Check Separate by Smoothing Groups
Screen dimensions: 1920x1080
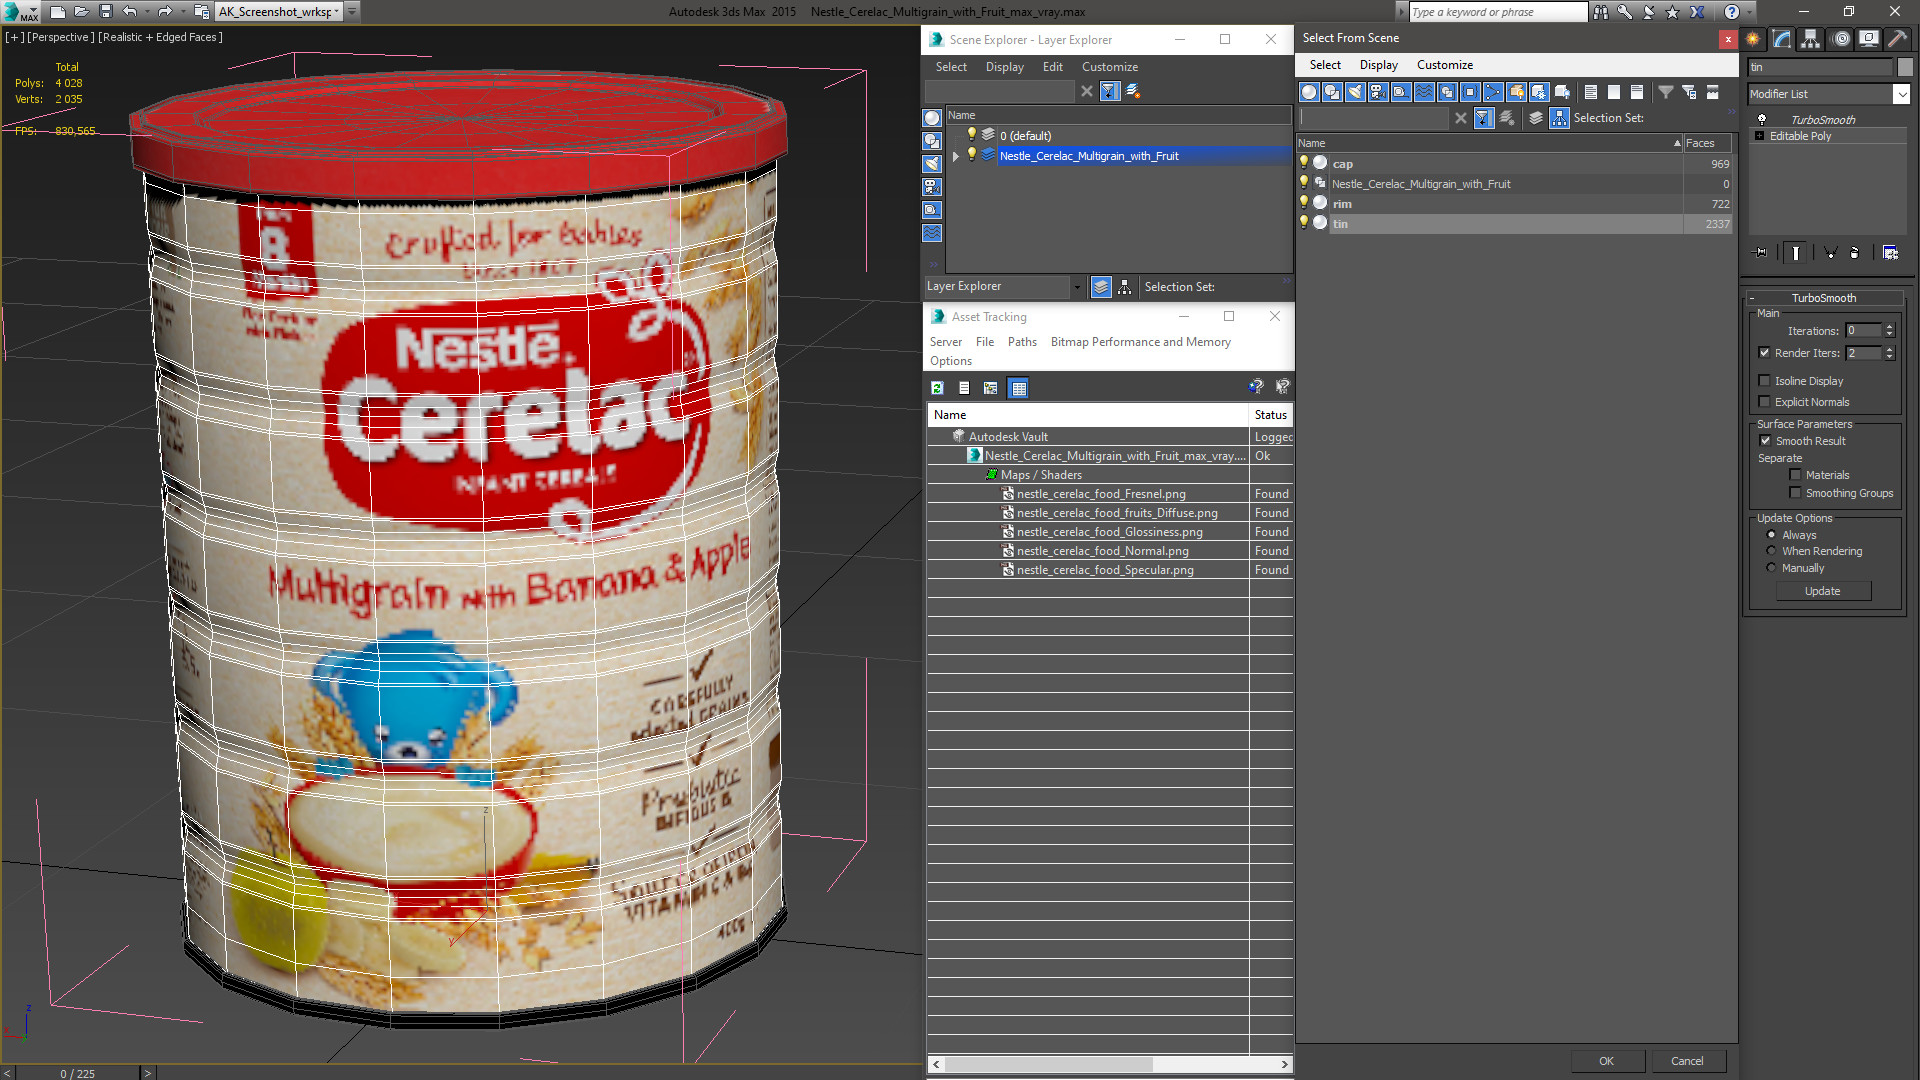1795,493
